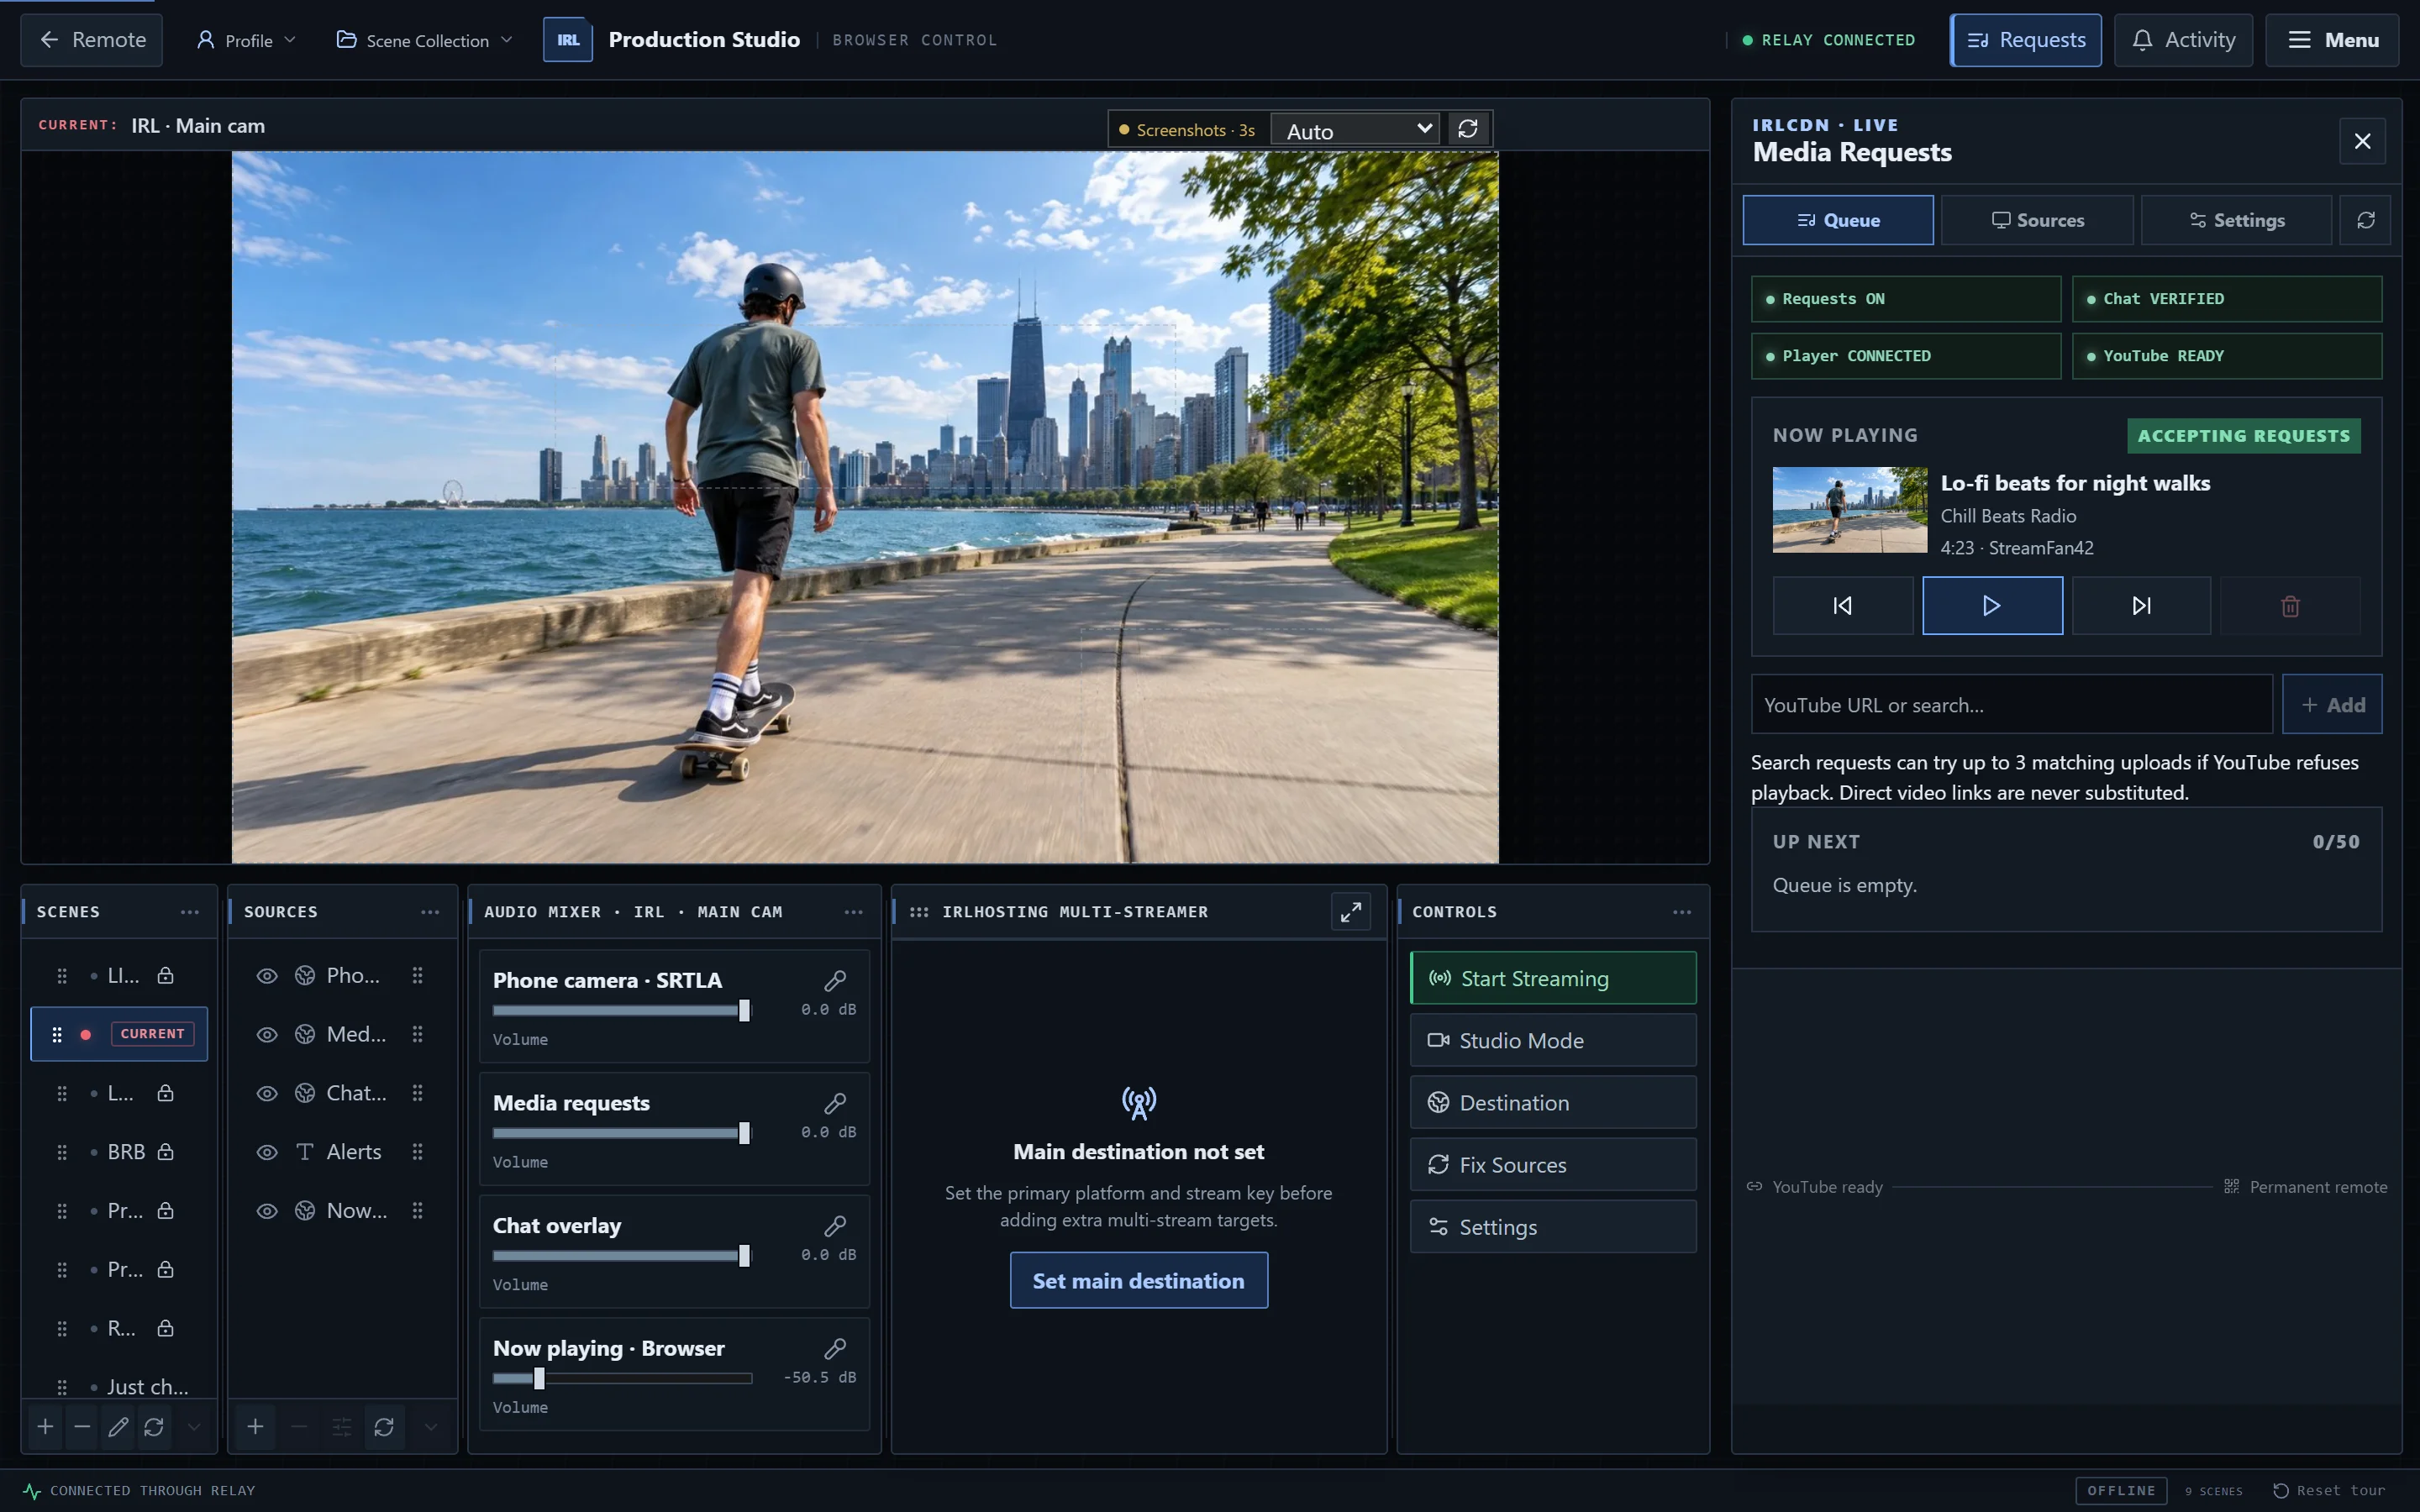
Task: Open the Scene Collection dropdown
Action: [x=425, y=40]
